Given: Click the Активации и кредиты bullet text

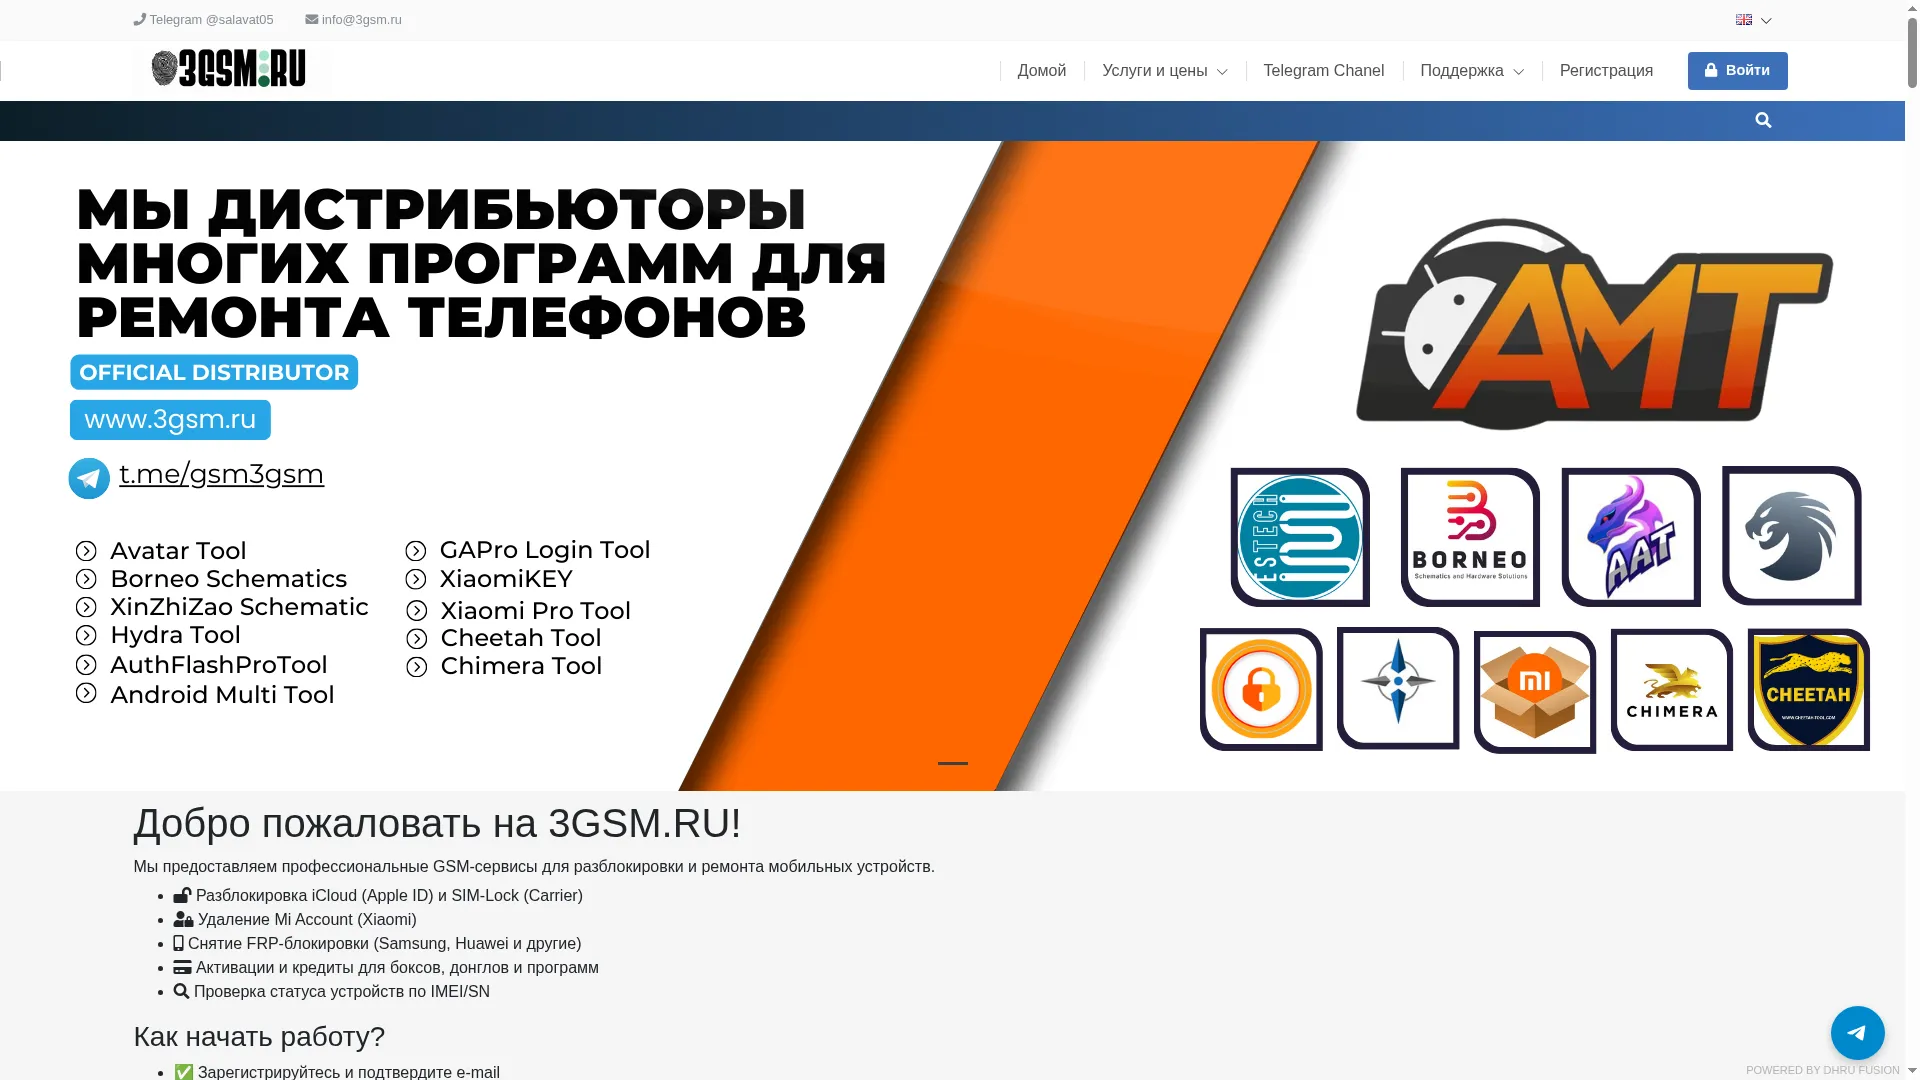Looking at the screenshot, I should tap(397, 968).
